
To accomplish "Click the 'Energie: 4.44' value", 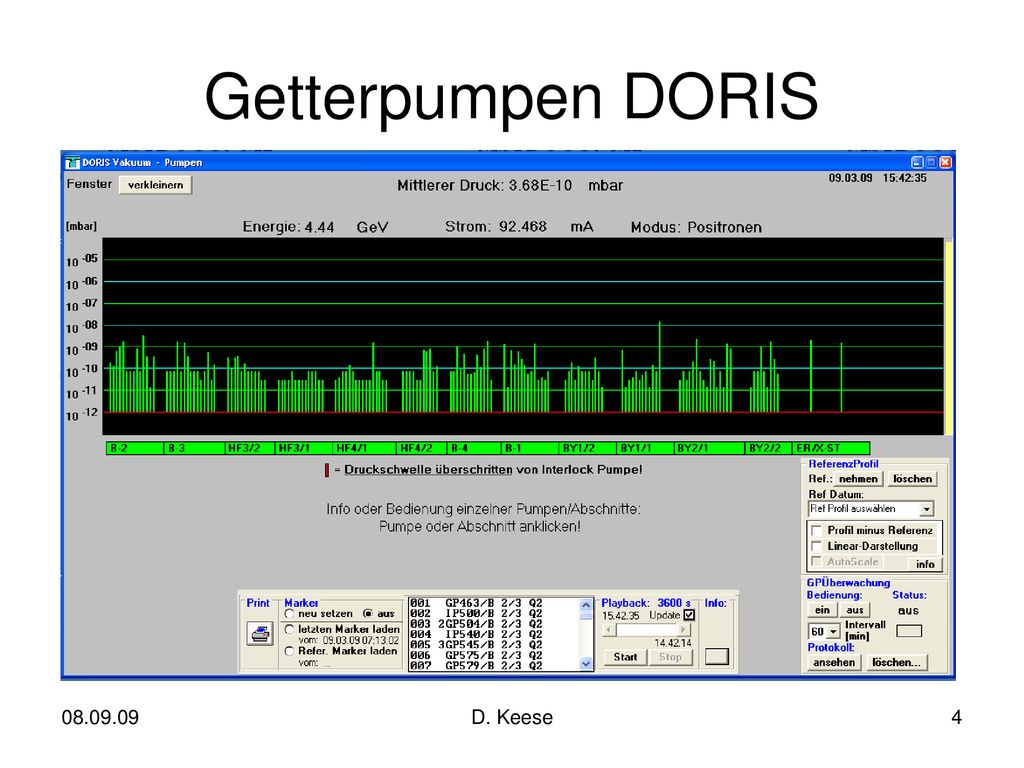I will (288, 227).
